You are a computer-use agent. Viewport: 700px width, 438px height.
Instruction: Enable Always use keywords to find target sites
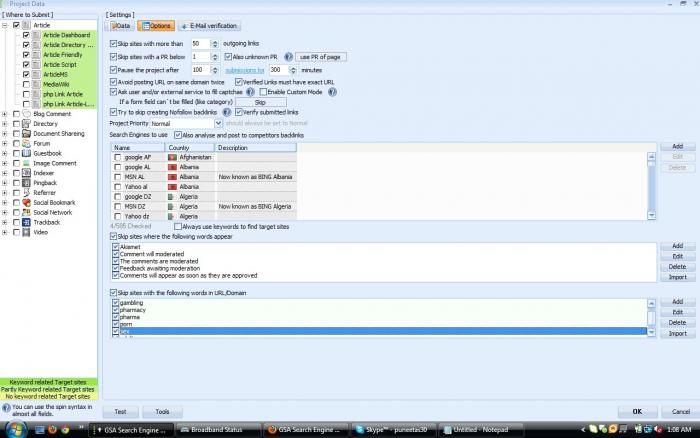[178, 227]
